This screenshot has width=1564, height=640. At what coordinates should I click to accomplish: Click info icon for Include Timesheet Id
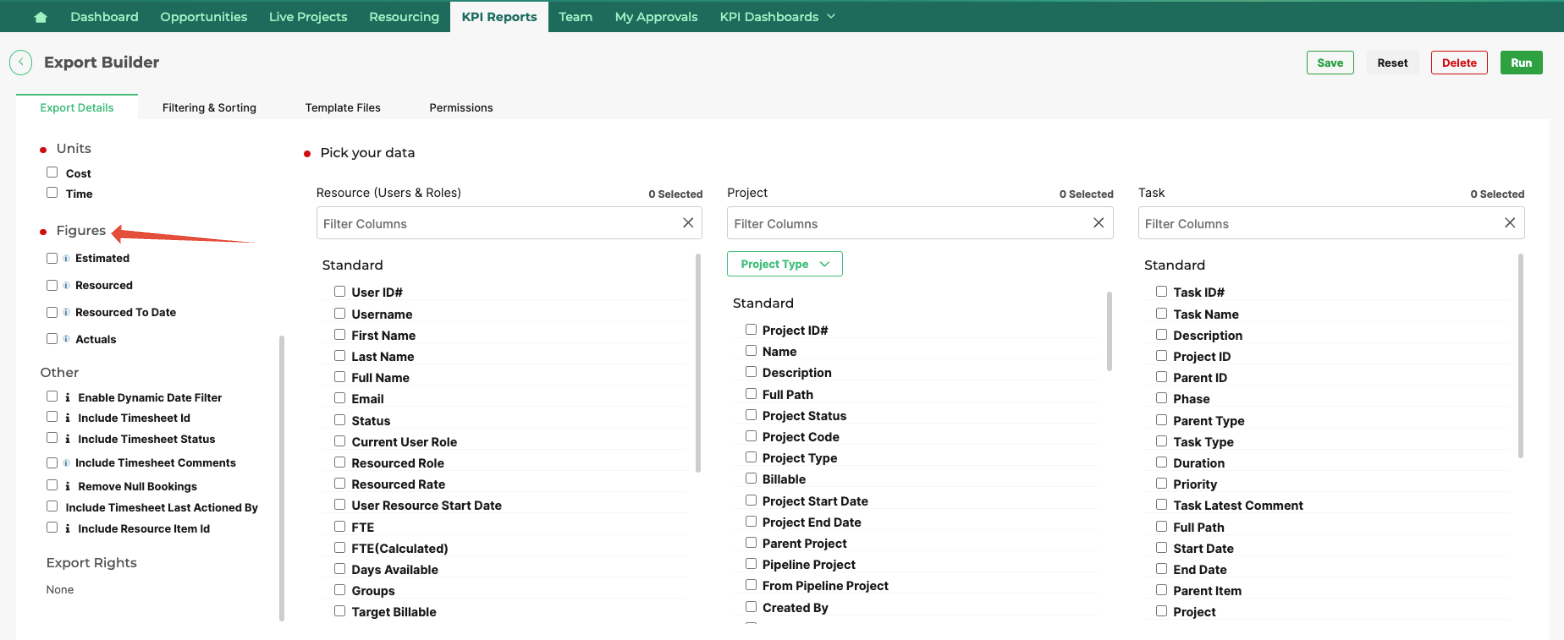click(68, 418)
